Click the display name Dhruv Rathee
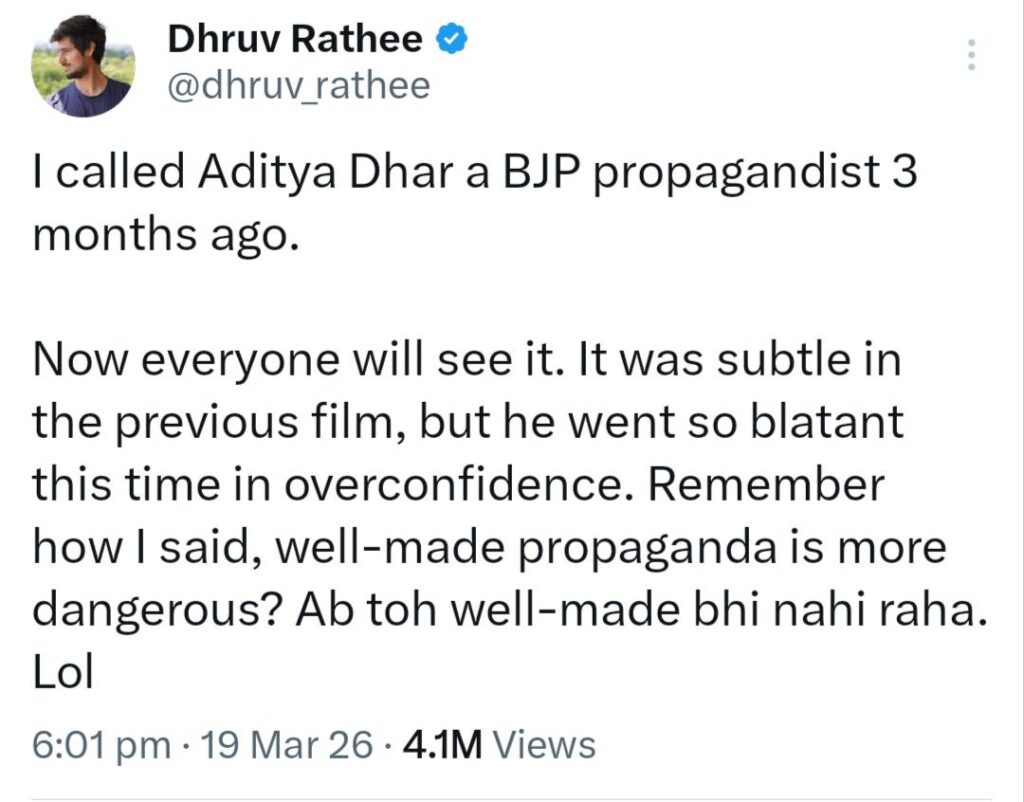This screenshot has width=1024, height=802. point(296,40)
